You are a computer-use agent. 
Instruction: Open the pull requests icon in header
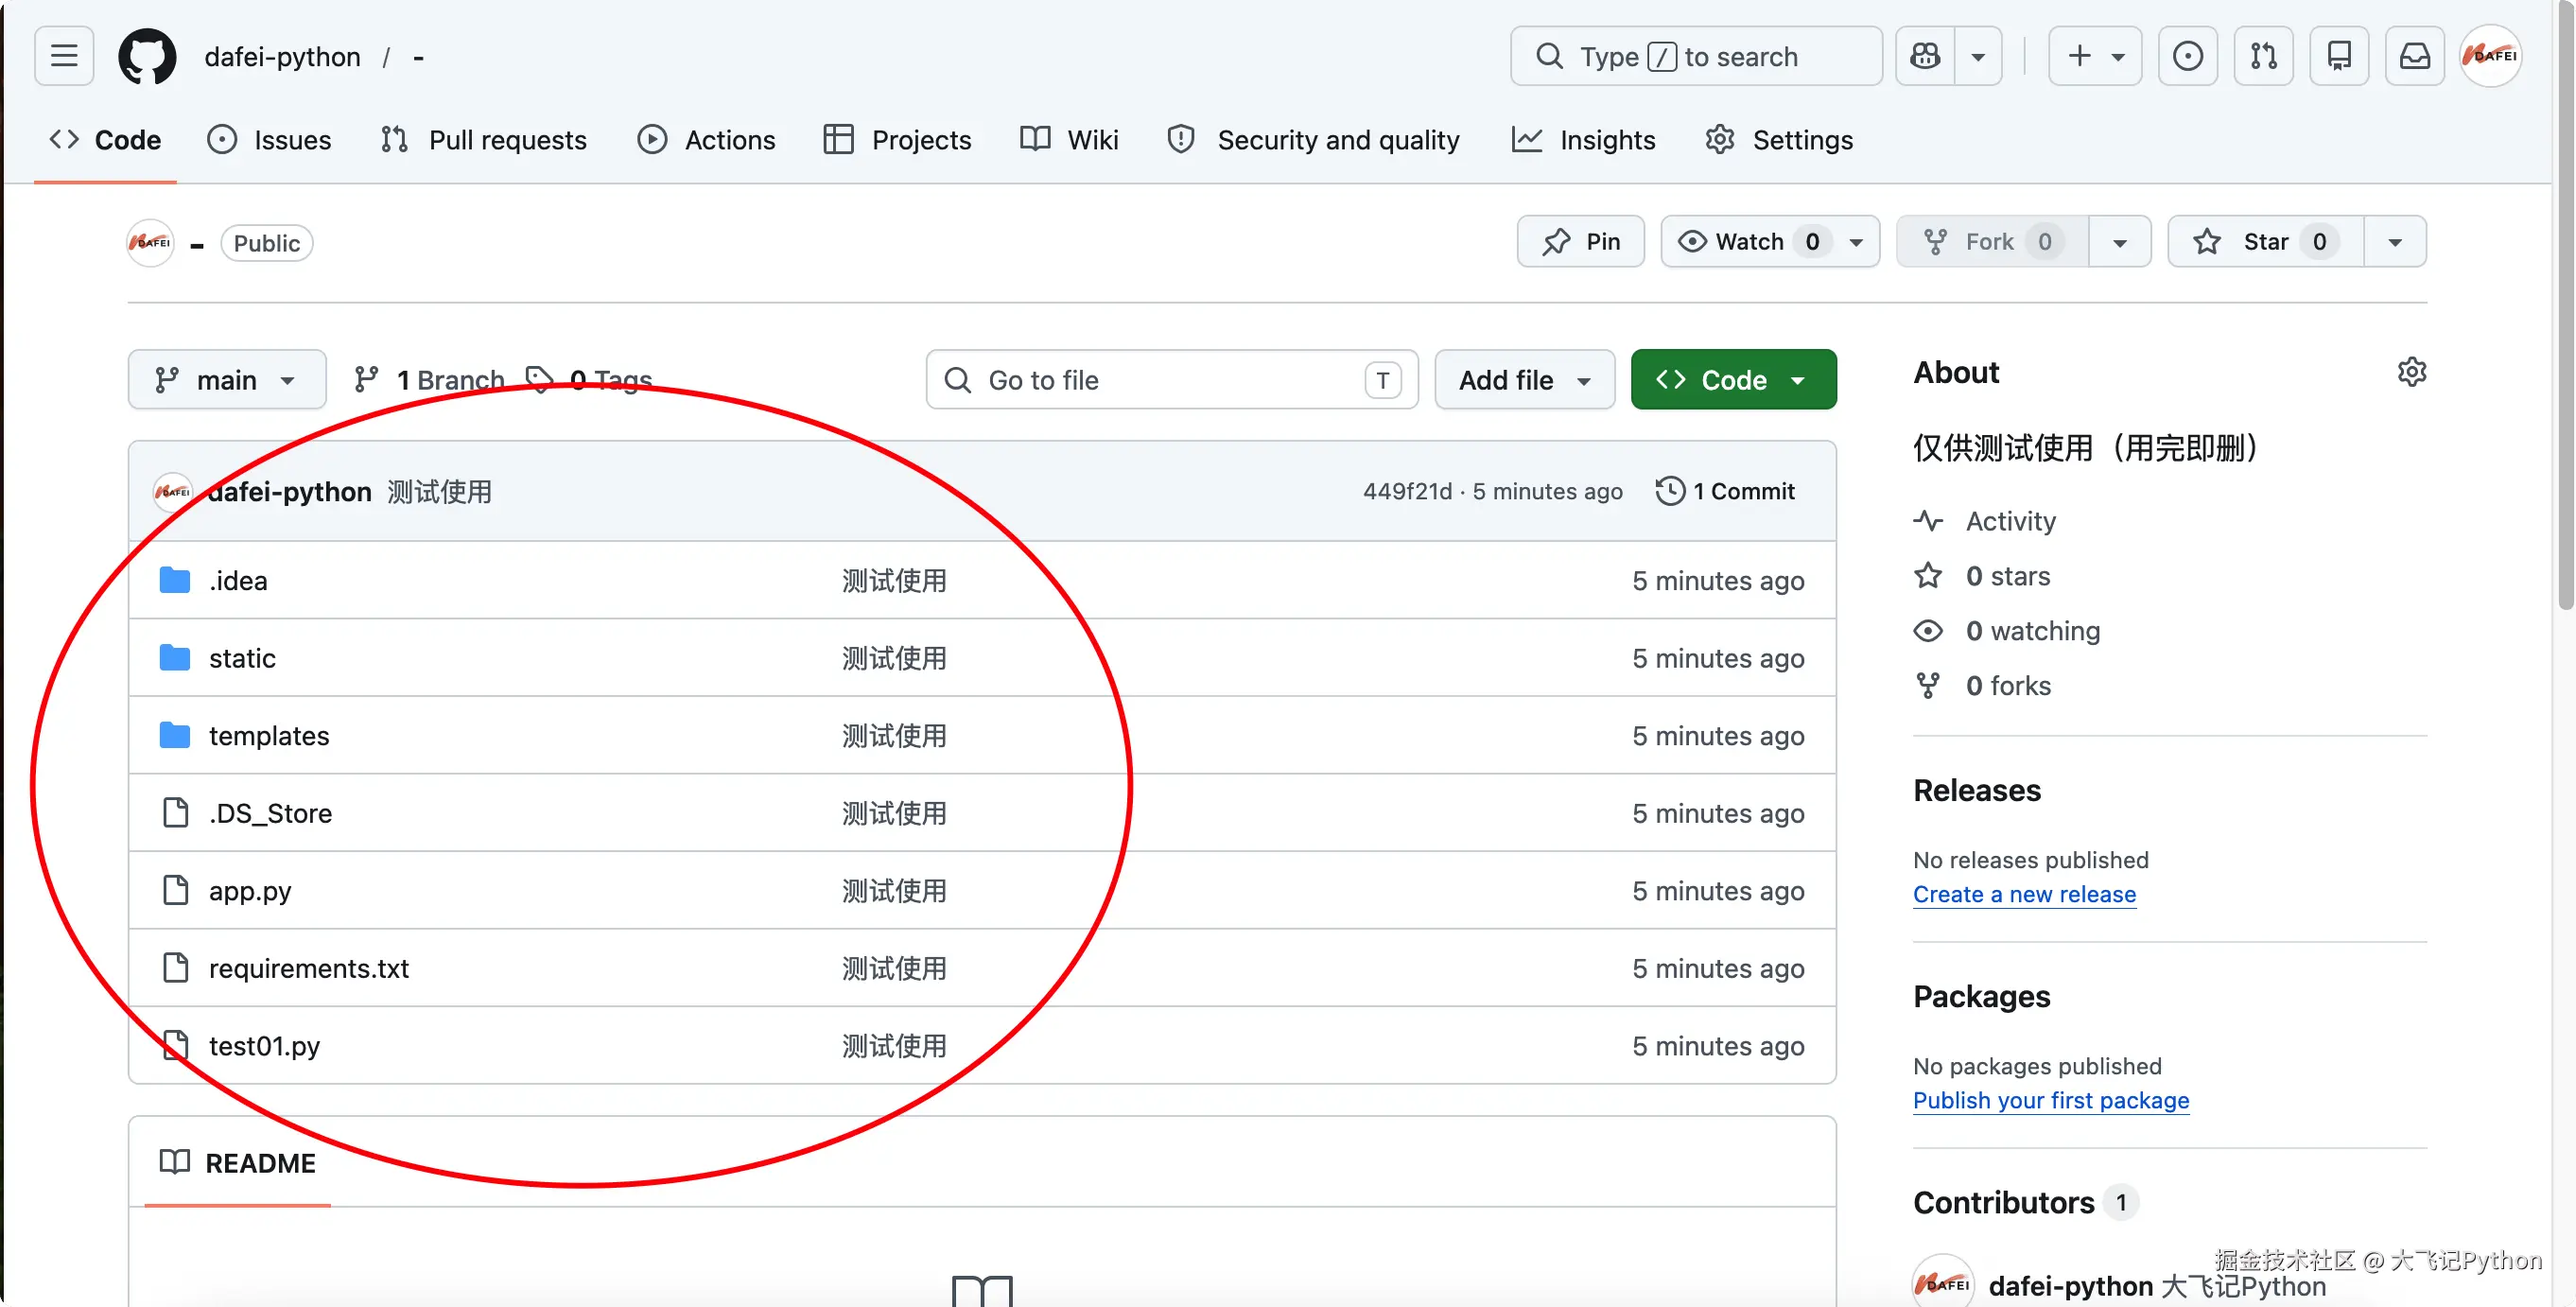[x=2264, y=56]
